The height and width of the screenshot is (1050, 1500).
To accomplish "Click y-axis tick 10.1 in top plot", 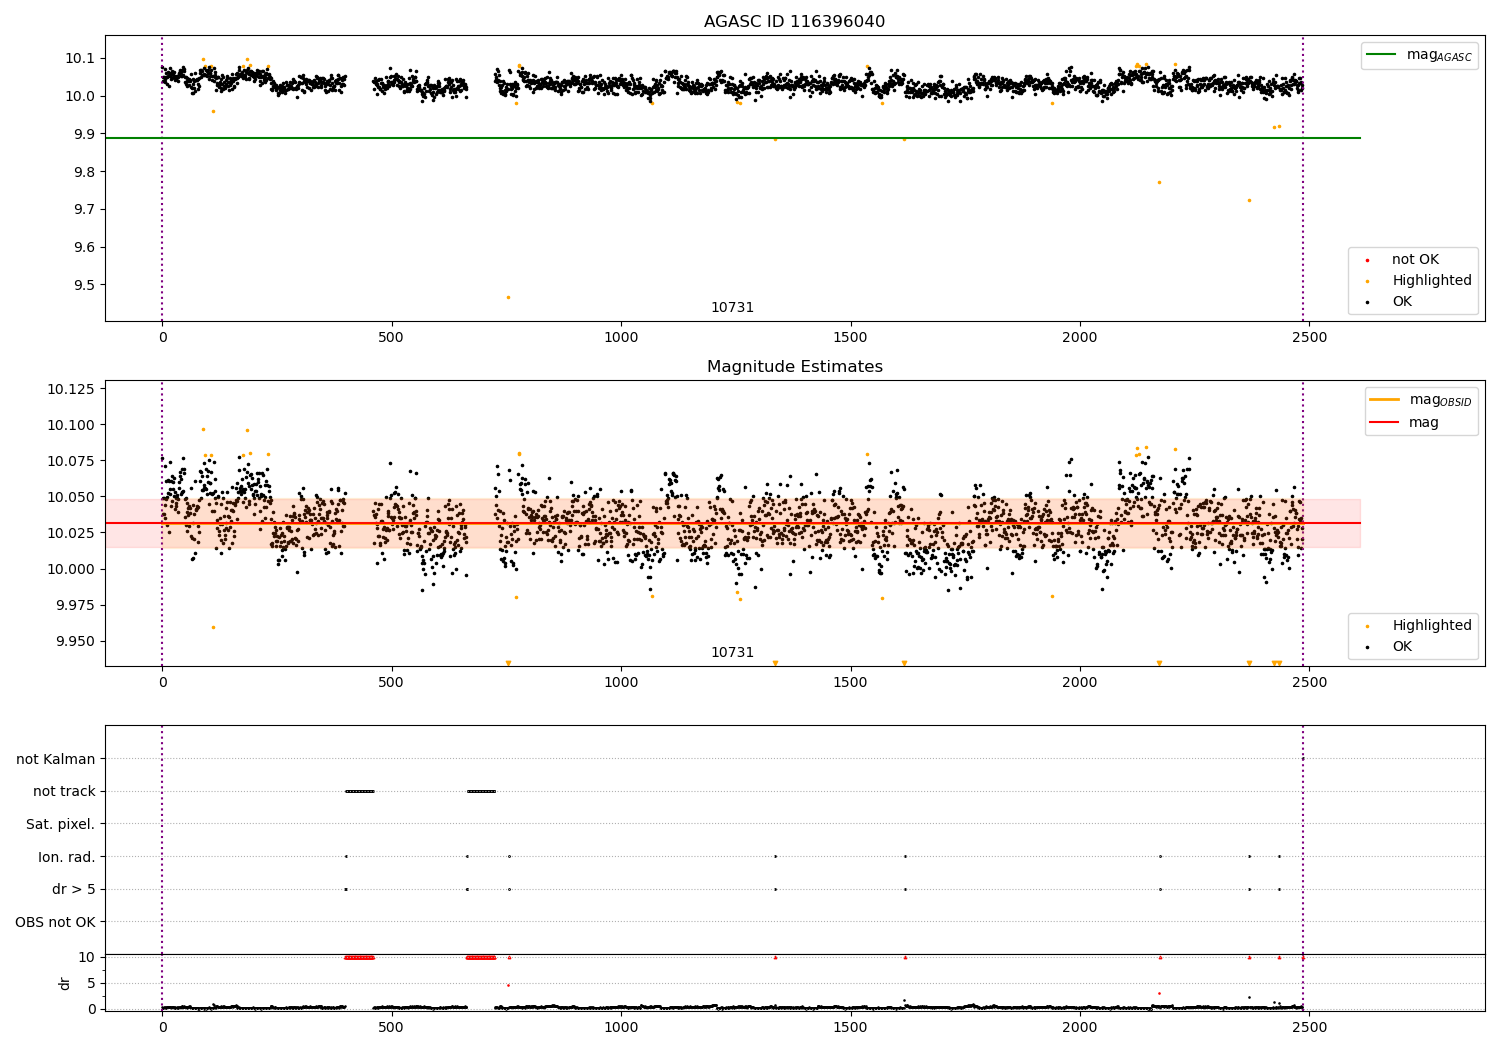I will pyautogui.click(x=80, y=58).
